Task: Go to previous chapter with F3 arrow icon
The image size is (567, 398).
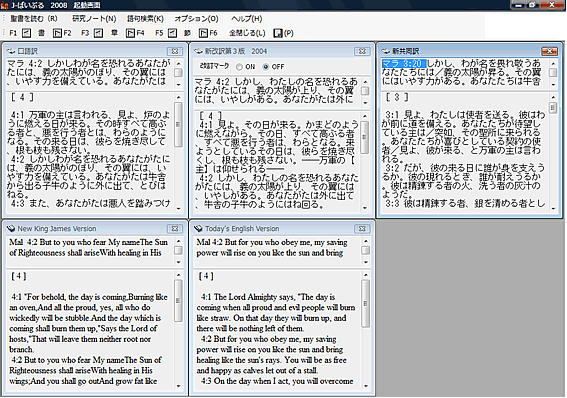Action: point(98,33)
